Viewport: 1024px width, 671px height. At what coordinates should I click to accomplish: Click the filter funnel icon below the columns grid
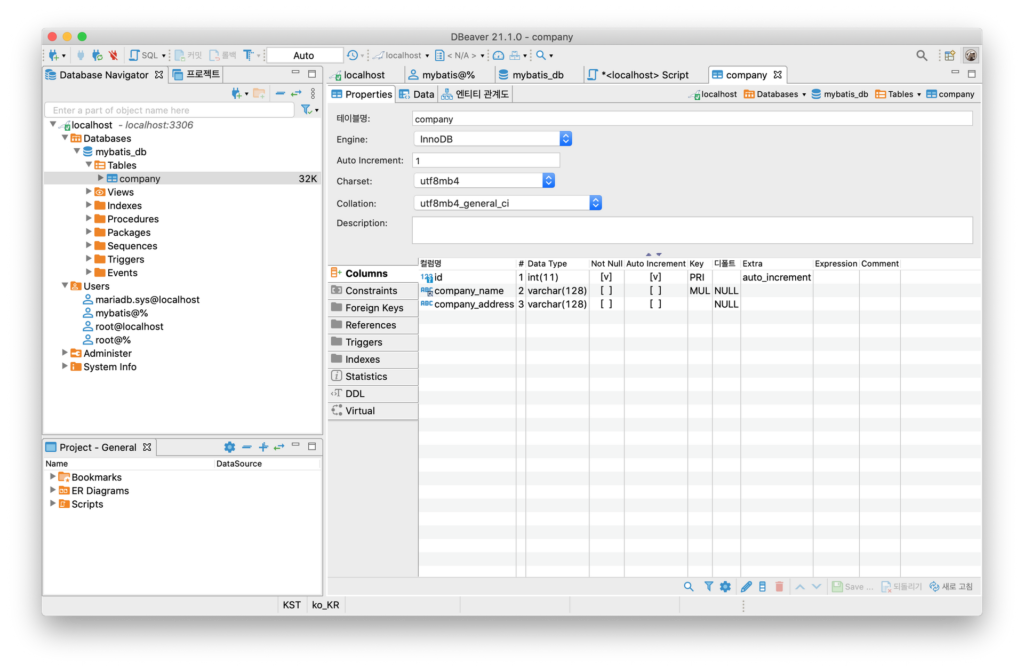point(708,587)
